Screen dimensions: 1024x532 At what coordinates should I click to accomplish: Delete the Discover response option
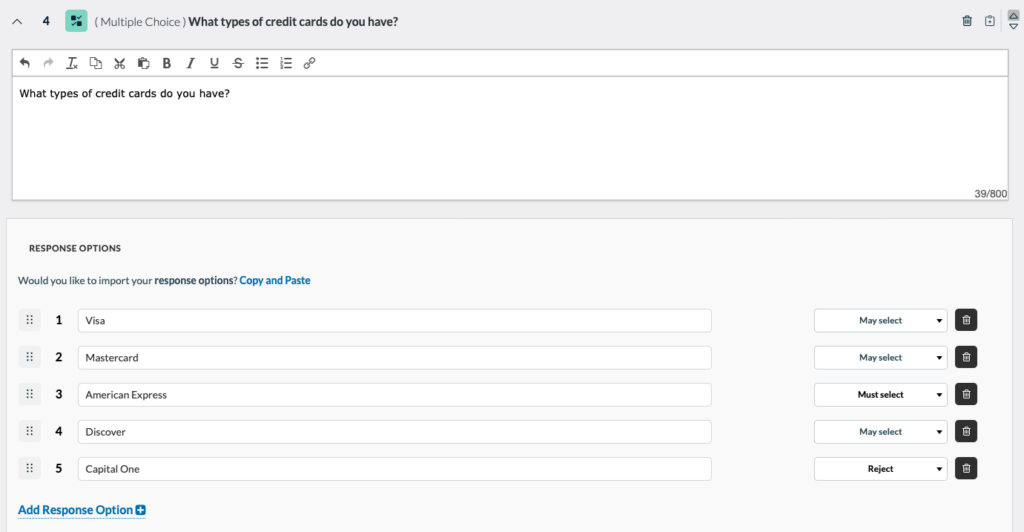coord(966,431)
